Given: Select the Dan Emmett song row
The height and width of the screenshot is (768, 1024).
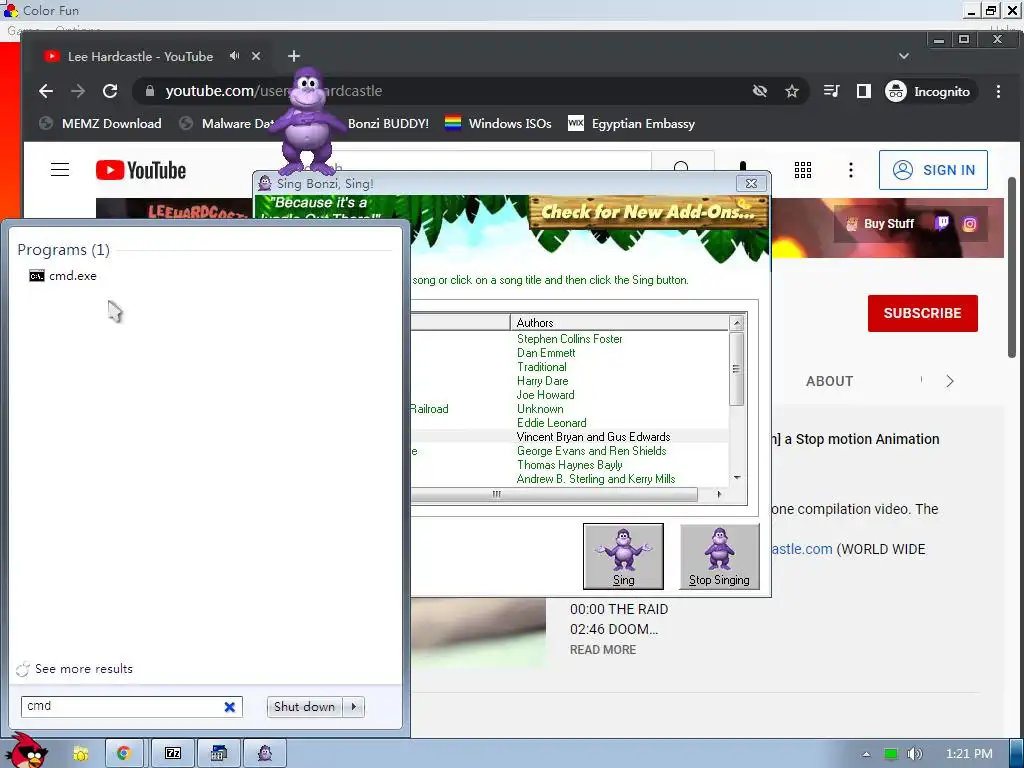Looking at the screenshot, I should point(569,353).
